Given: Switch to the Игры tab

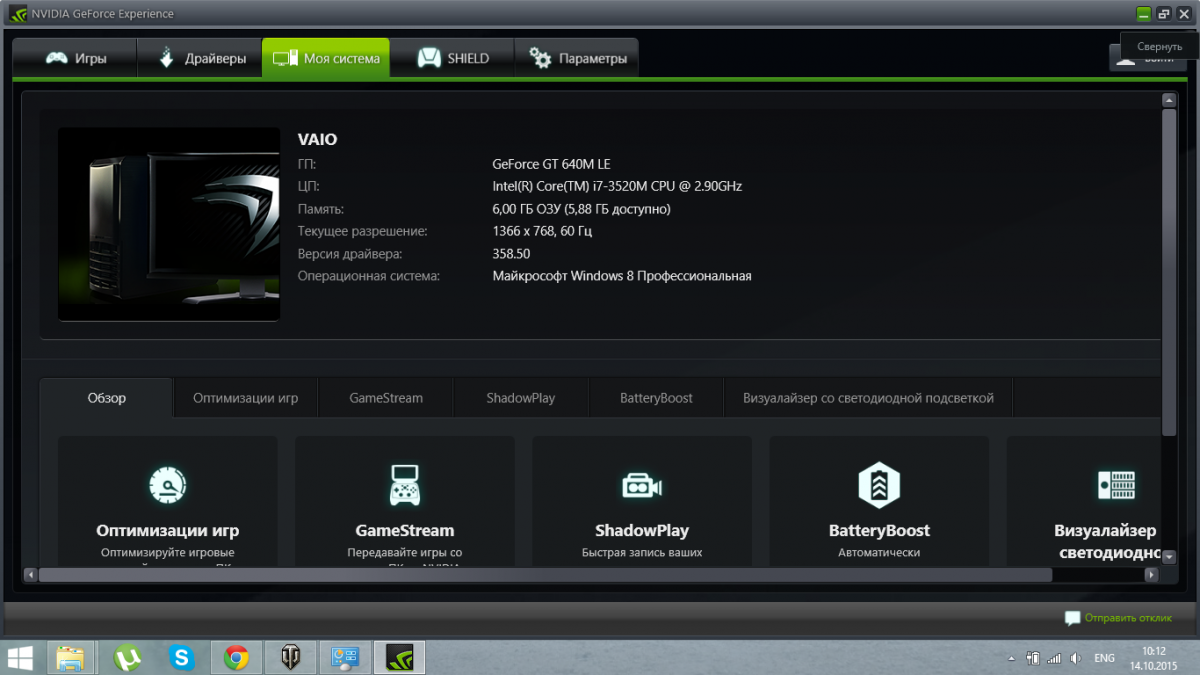Looking at the screenshot, I should click(x=76, y=58).
